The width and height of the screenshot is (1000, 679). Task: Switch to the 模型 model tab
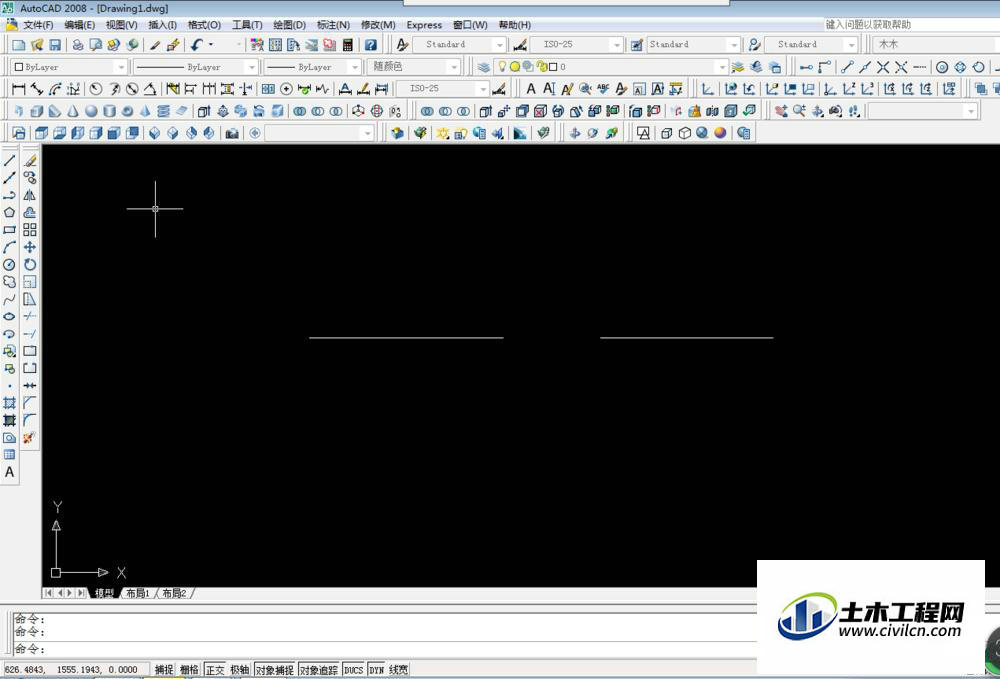pyautogui.click(x=104, y=593)
